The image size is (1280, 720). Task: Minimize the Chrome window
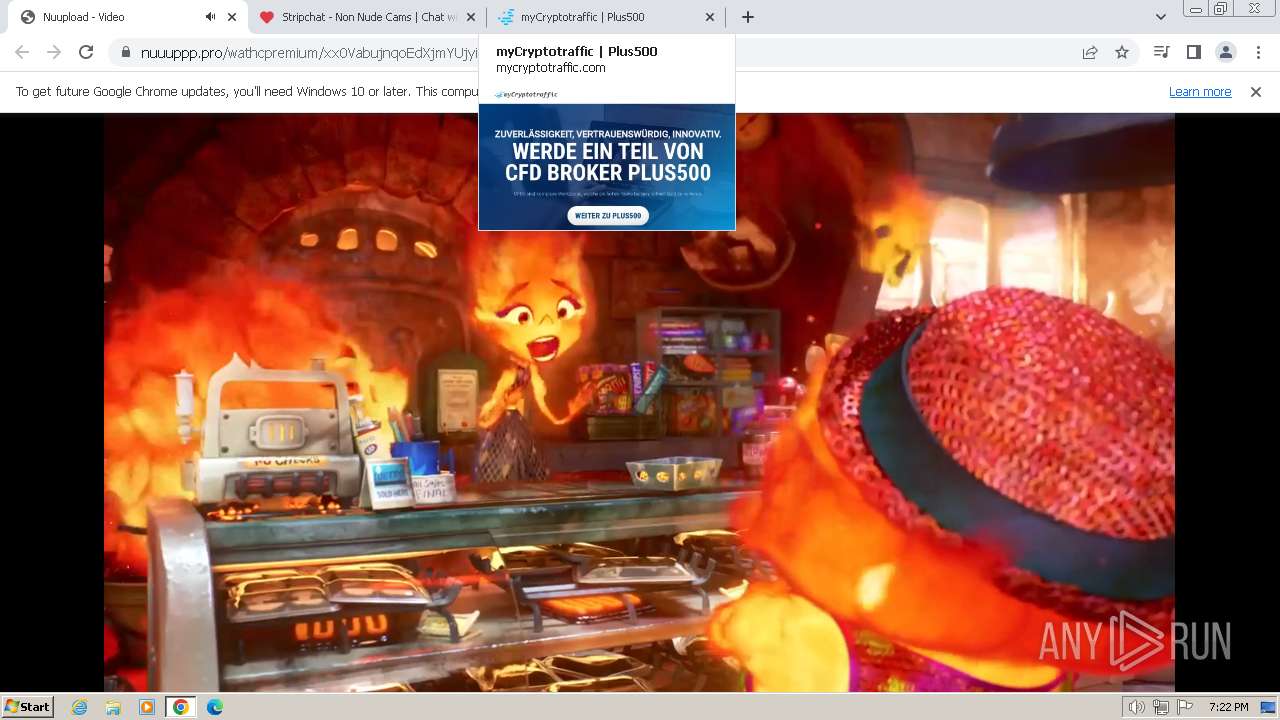tap(1196, 9)
